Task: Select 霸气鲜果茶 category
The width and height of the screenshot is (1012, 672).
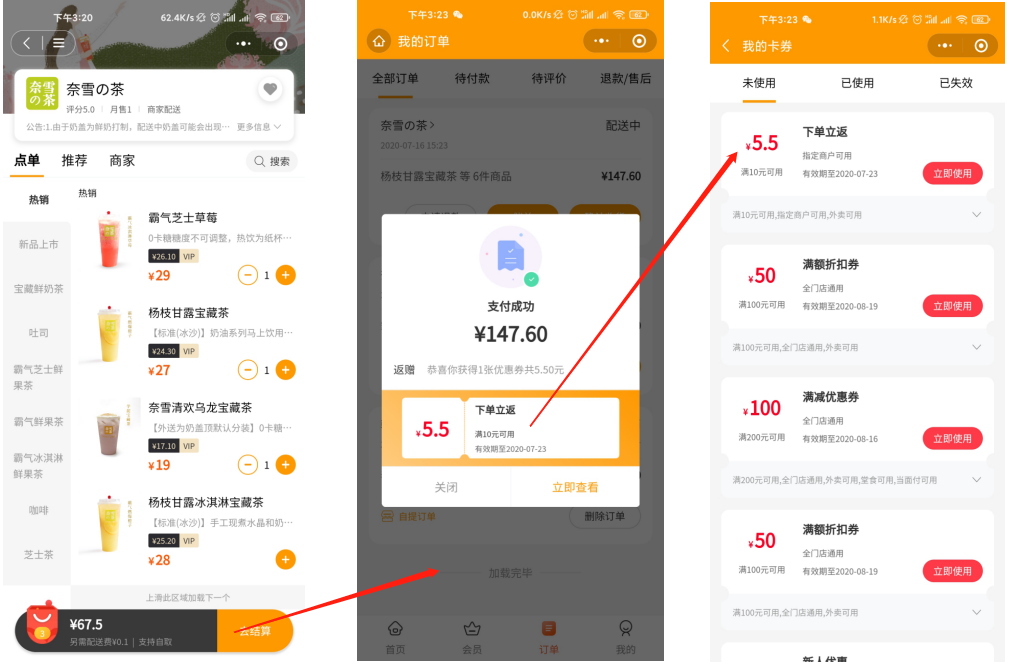Action: click(38, 422)
